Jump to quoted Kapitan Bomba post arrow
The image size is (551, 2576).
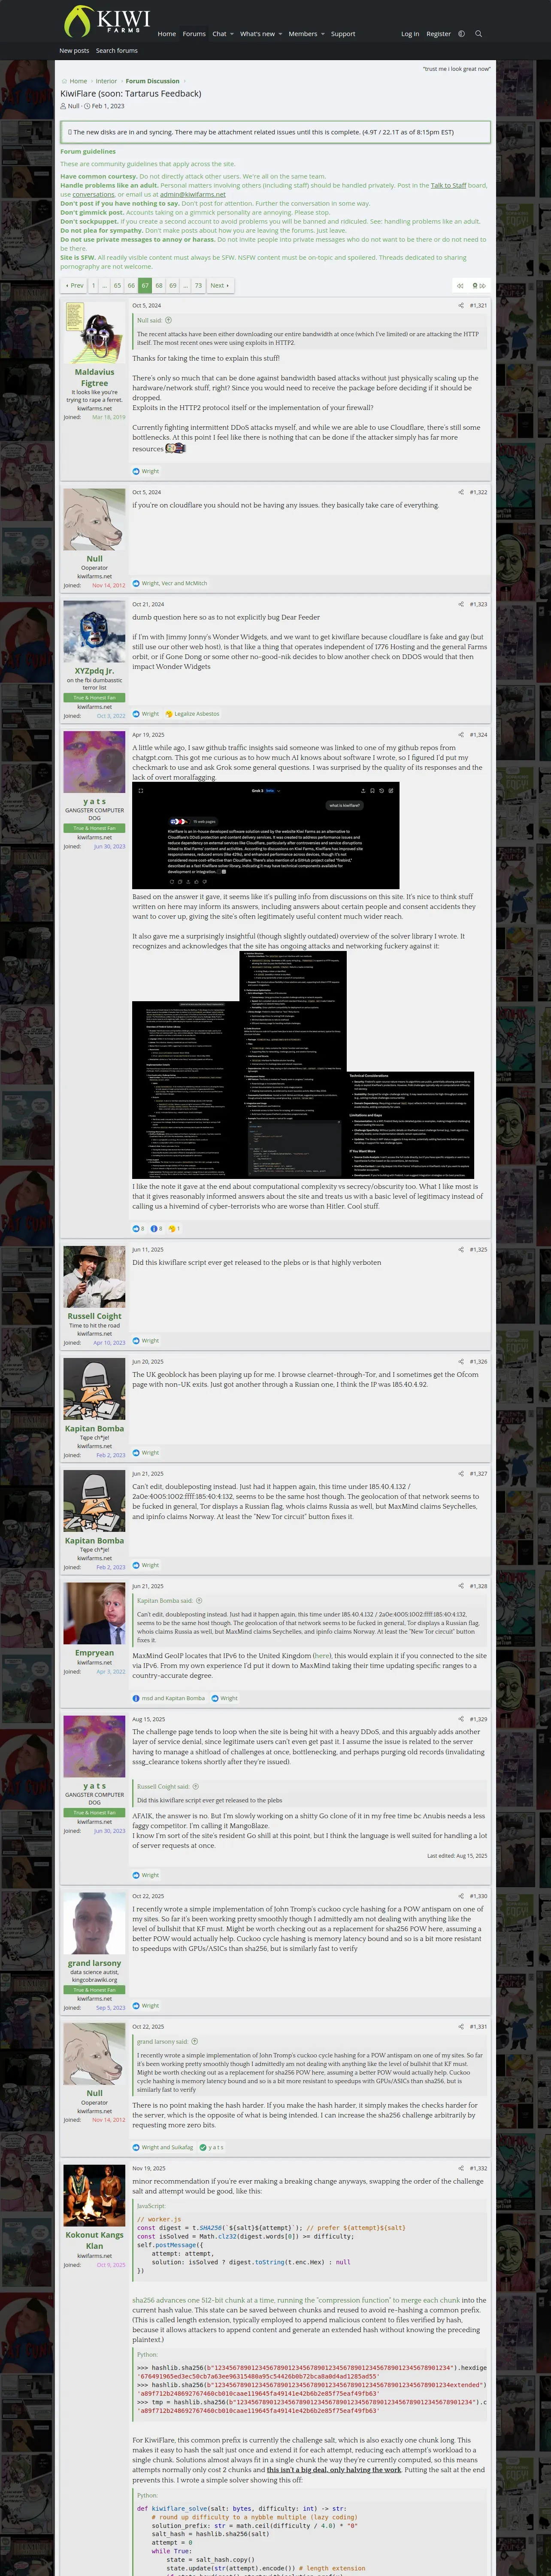pos(199,1601)
